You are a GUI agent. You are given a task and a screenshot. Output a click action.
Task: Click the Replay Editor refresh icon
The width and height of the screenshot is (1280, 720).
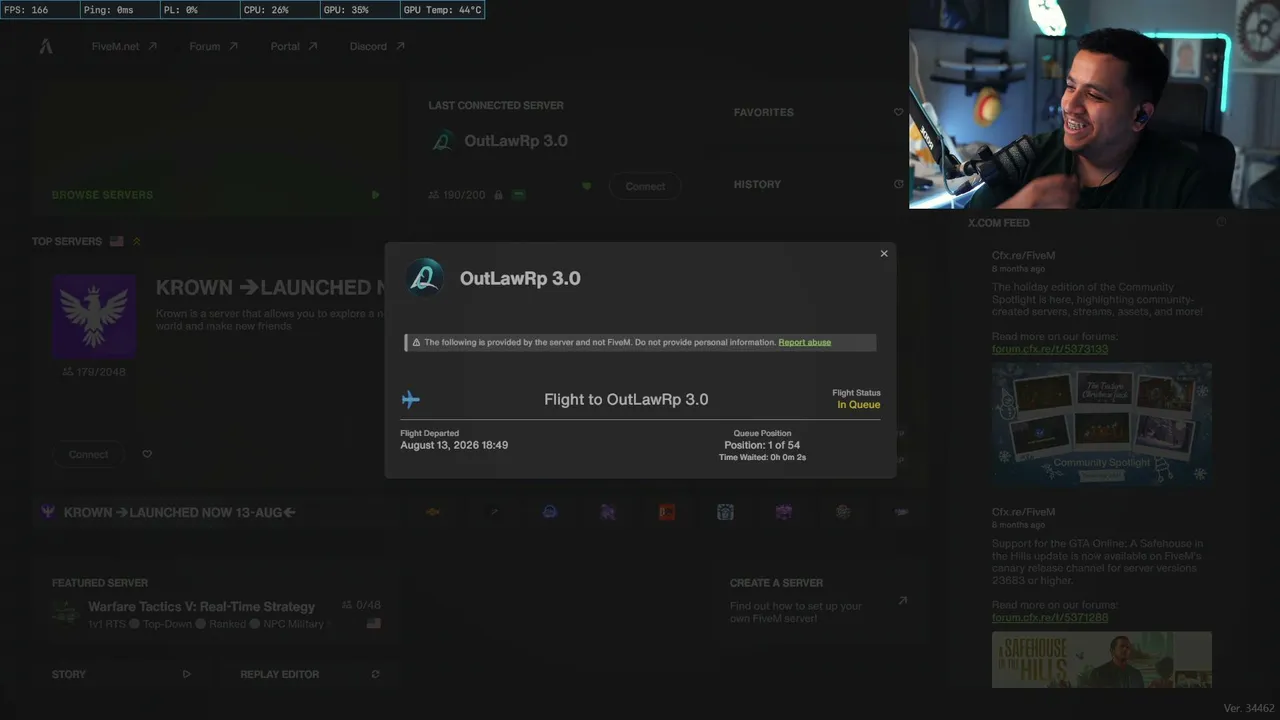pos(375,674)
